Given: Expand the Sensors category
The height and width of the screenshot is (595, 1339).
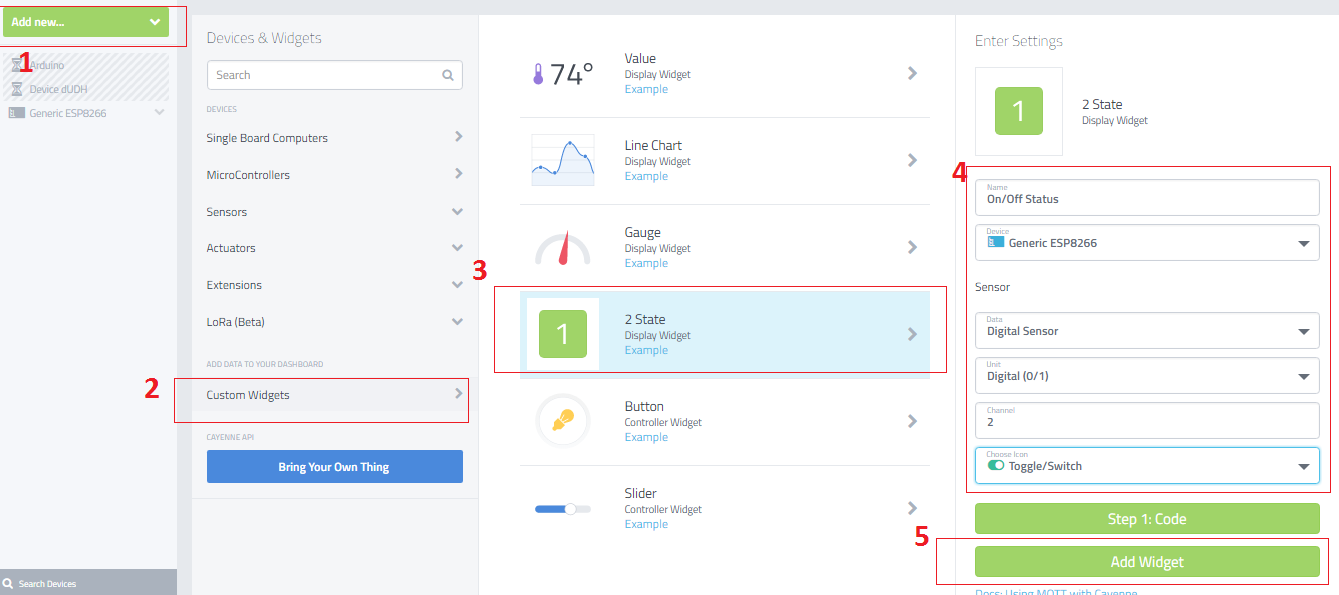Looking at the screenshot, I should (334, 212).
